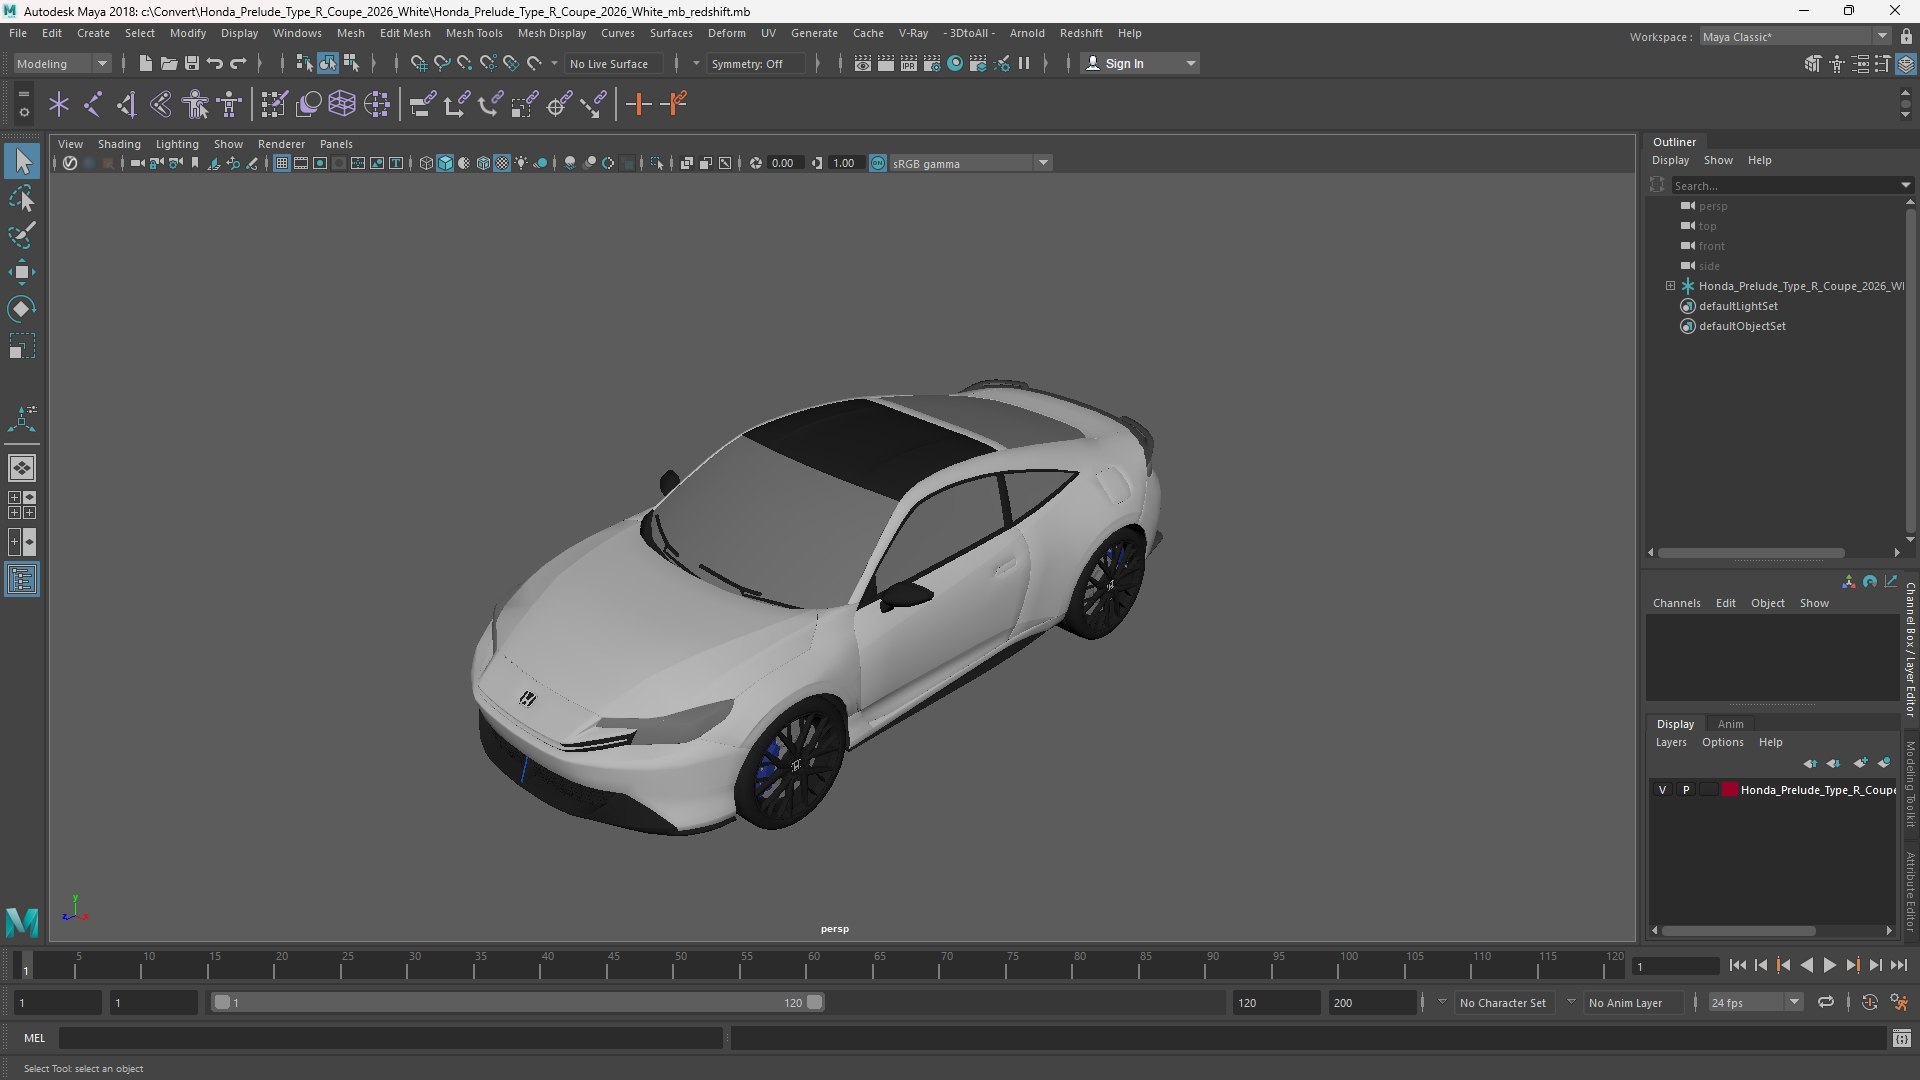Activate the Lasso Select tool
Screen dimensions: 1920x1080
pos(22,198)
